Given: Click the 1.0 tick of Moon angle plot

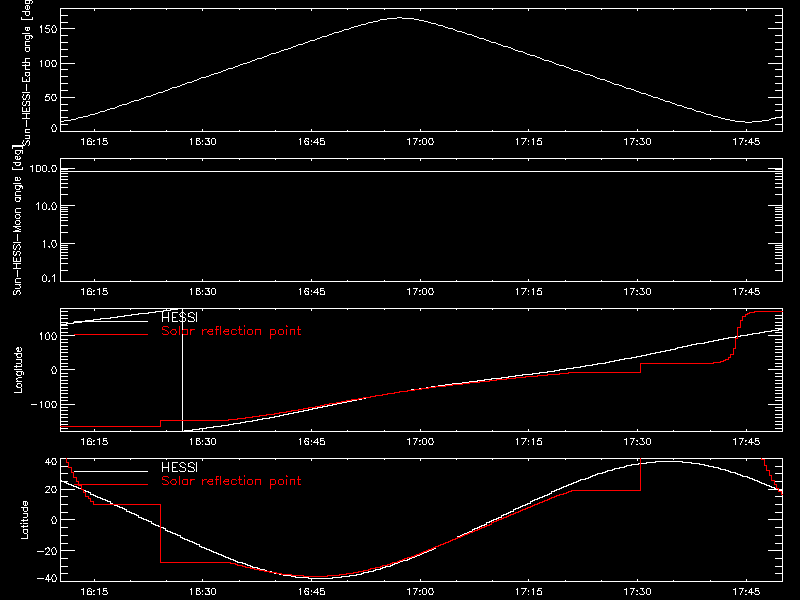Looking at the screenshot, I should [x=49, y=244].
